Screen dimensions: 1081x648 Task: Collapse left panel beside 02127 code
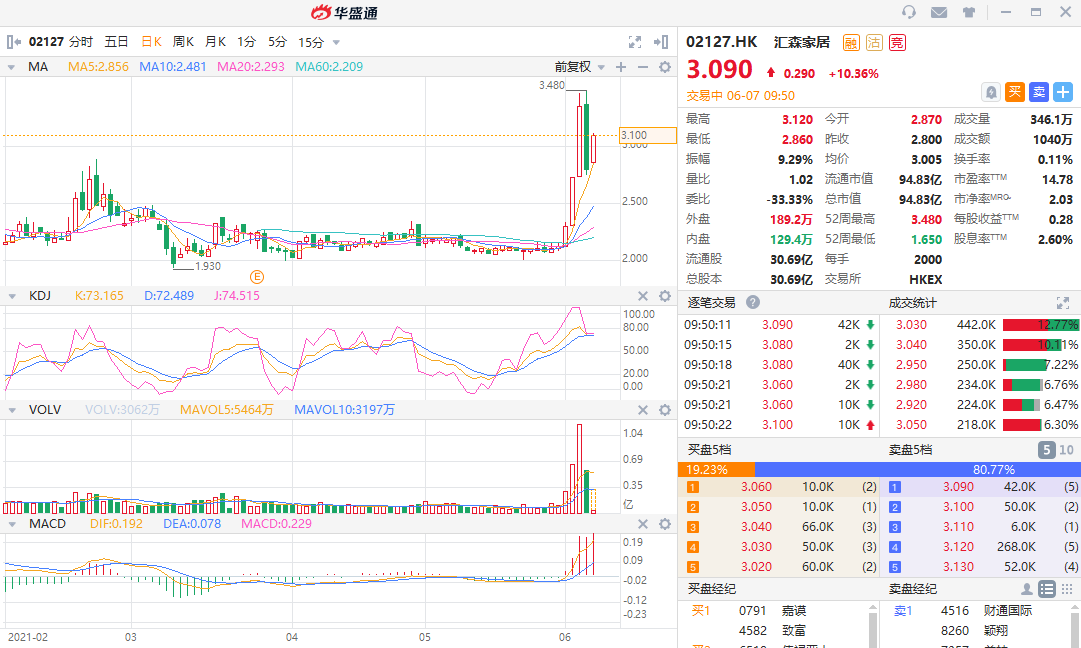(13, 42)
